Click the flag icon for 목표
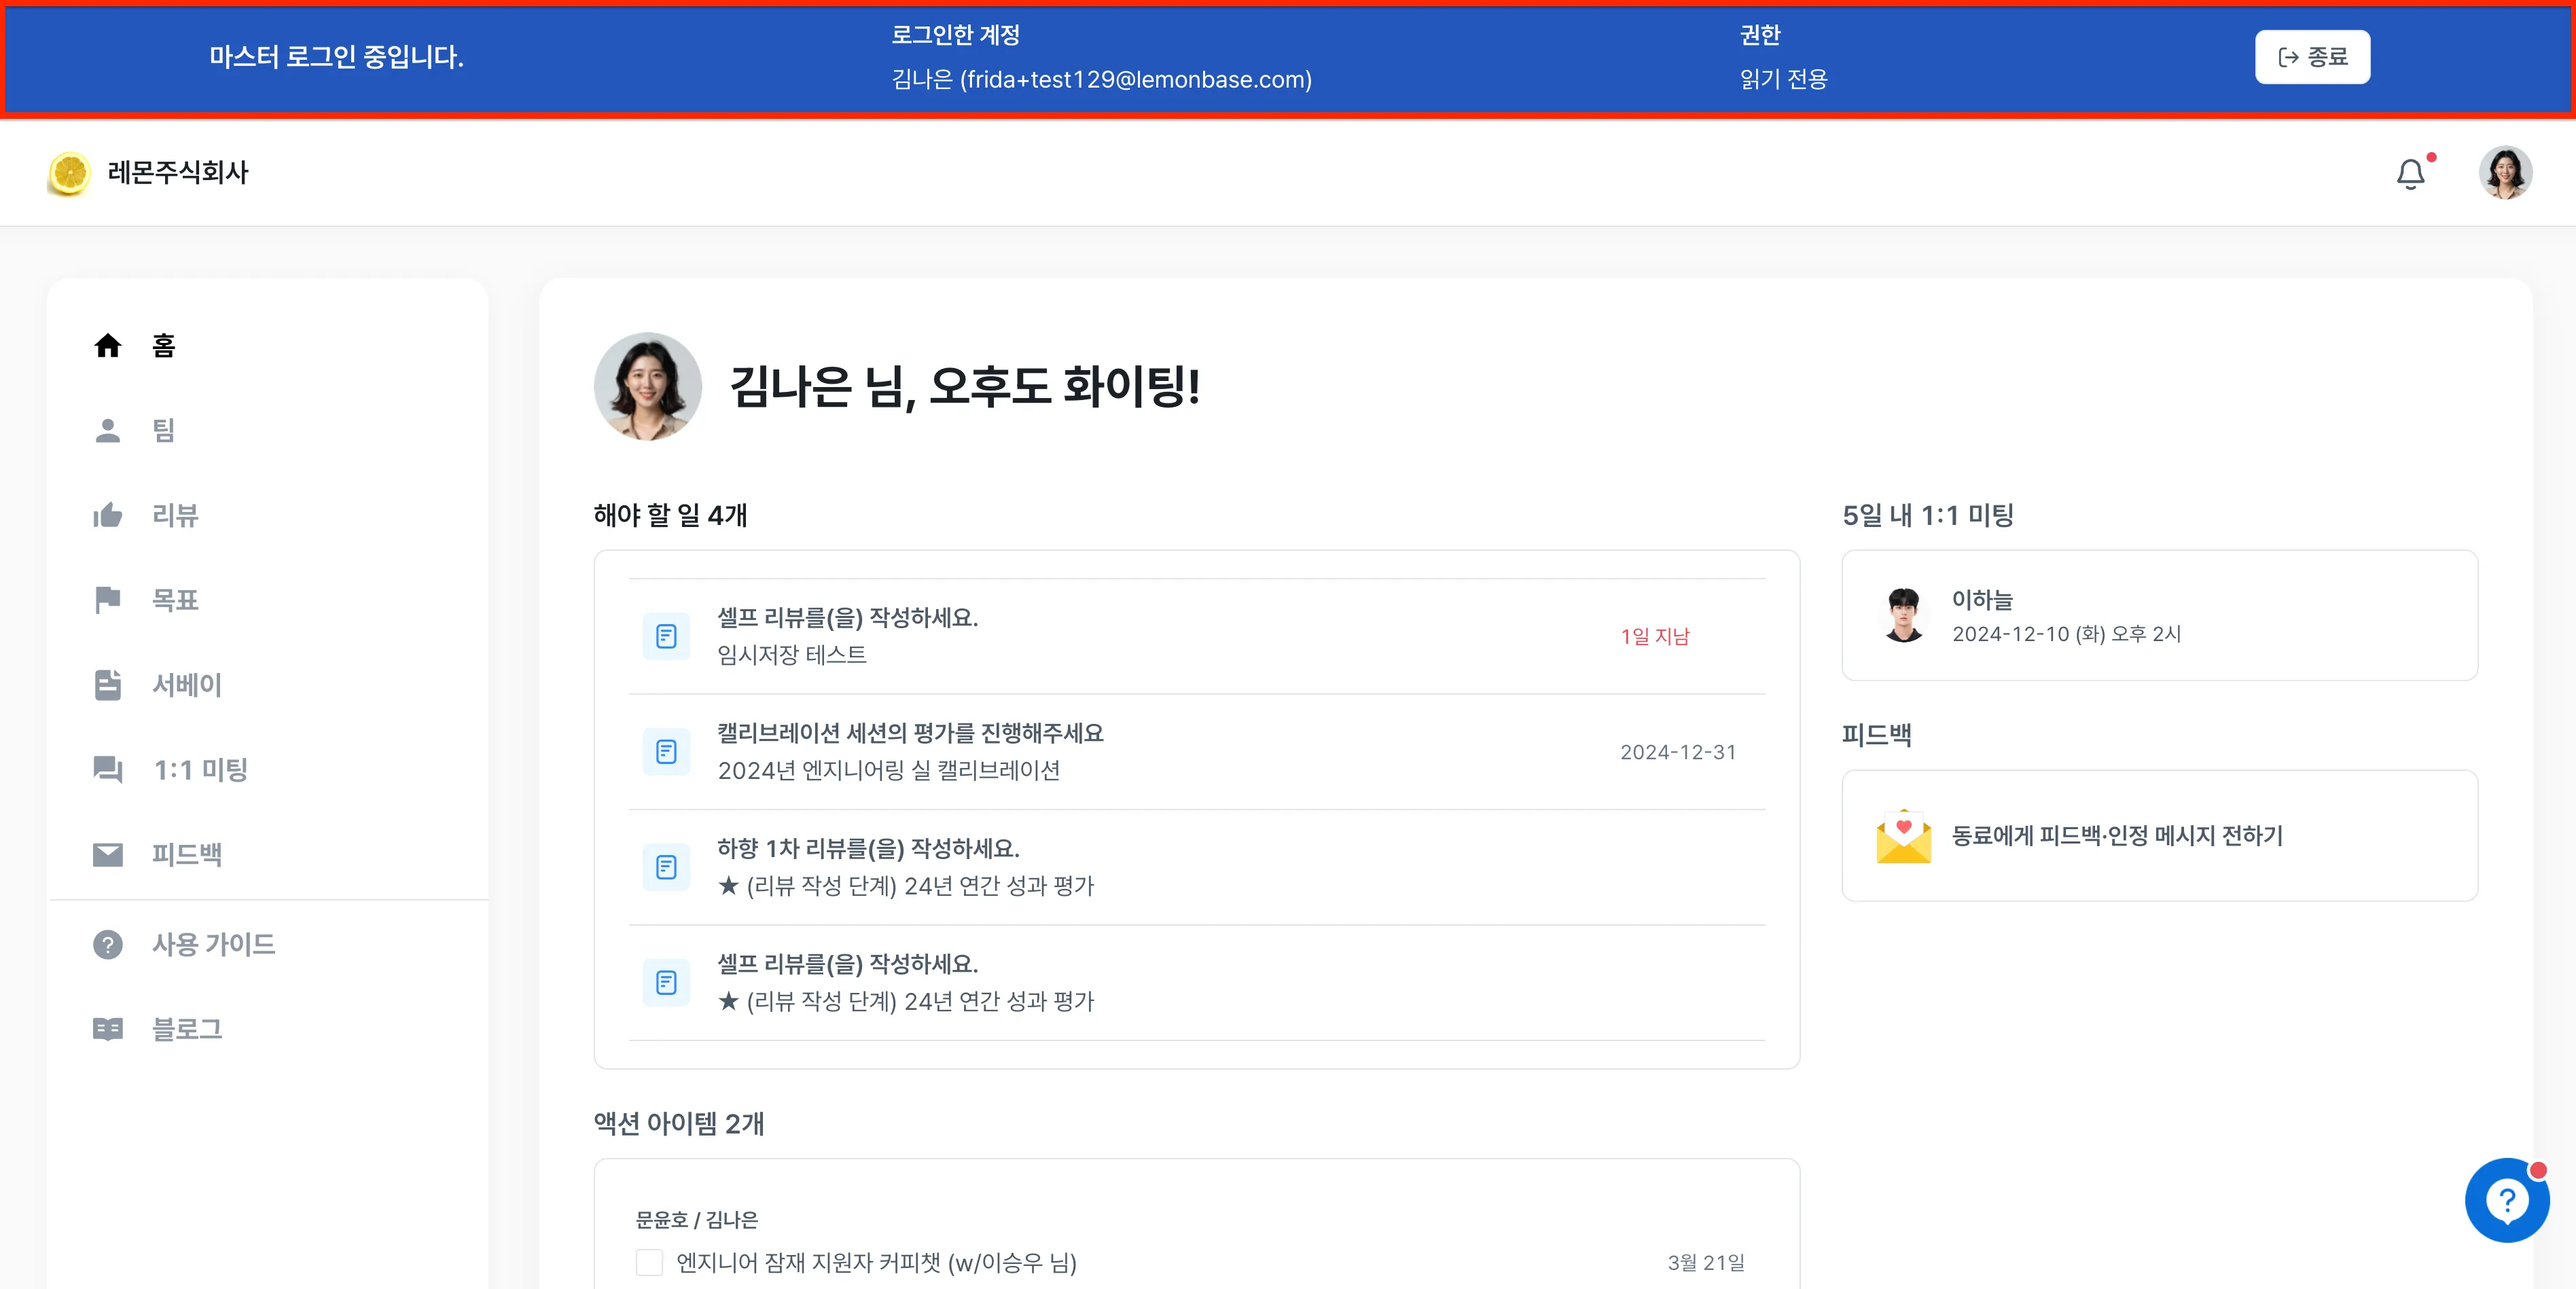The image size is (2576, 1289). click(x=108, y=600)
